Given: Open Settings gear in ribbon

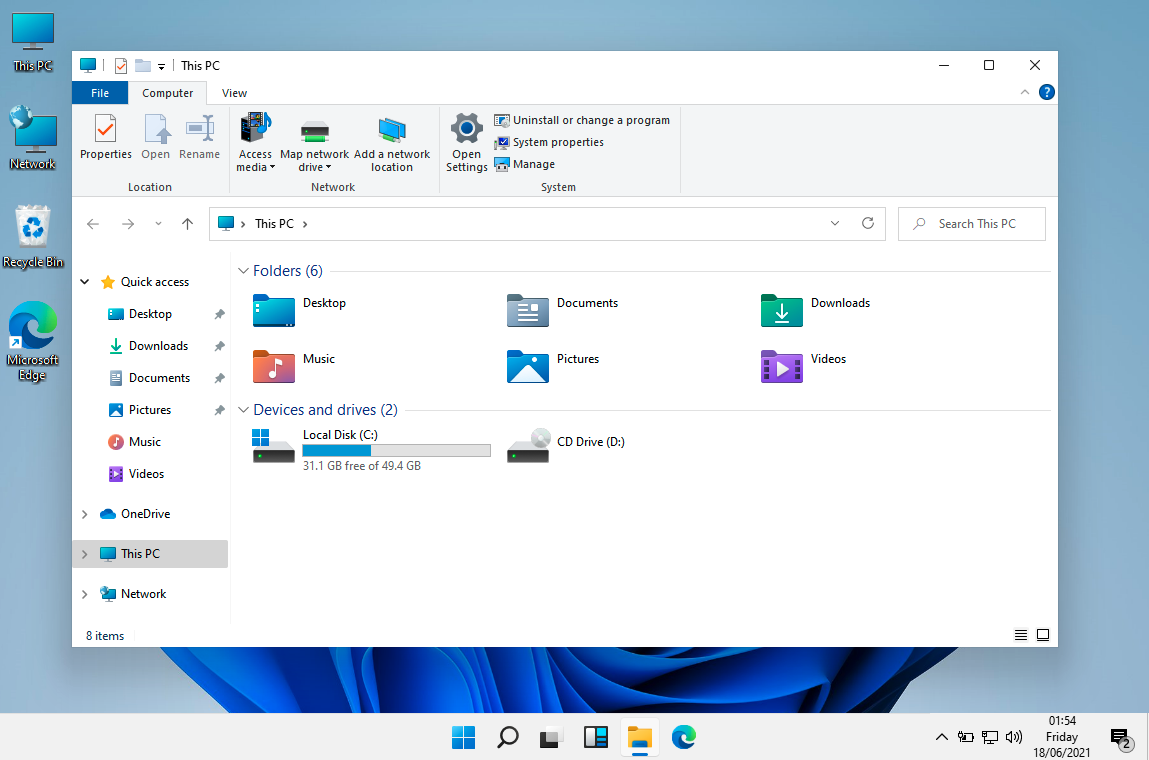Looking at the screenshot, I should (467, 130).
